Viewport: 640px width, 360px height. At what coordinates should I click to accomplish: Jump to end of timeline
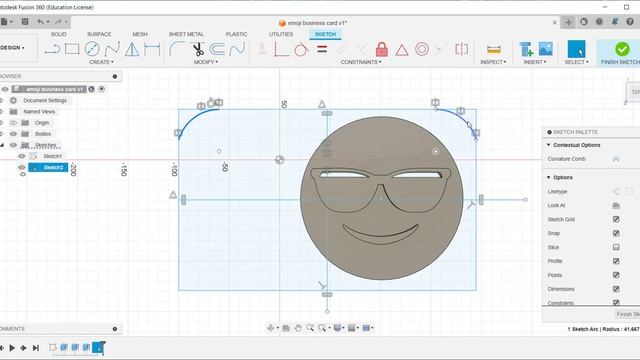(x=36, y=348)
